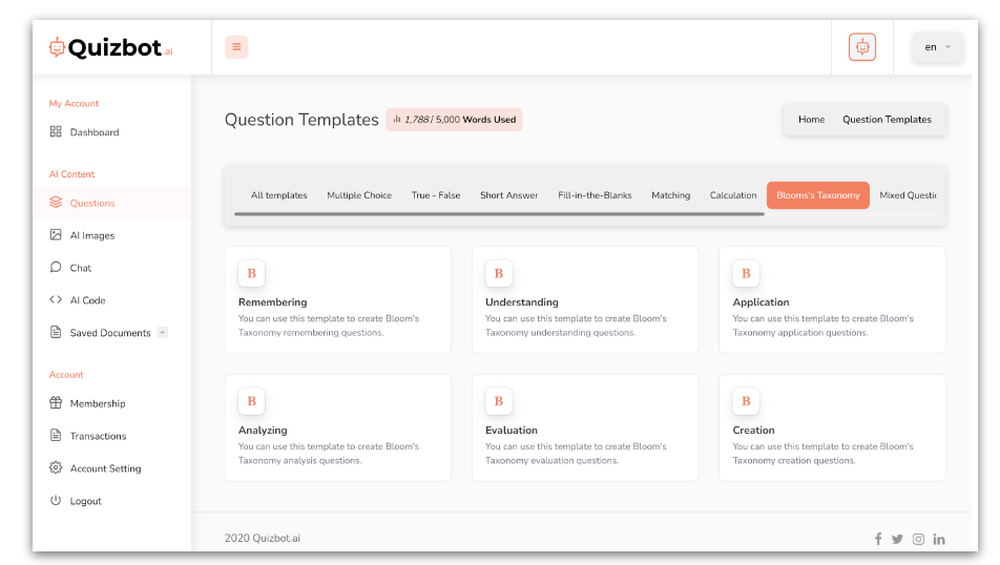Click the Understanding card B icon
The height and width of the screenshot is (565, 1000).
coord(499,274)
